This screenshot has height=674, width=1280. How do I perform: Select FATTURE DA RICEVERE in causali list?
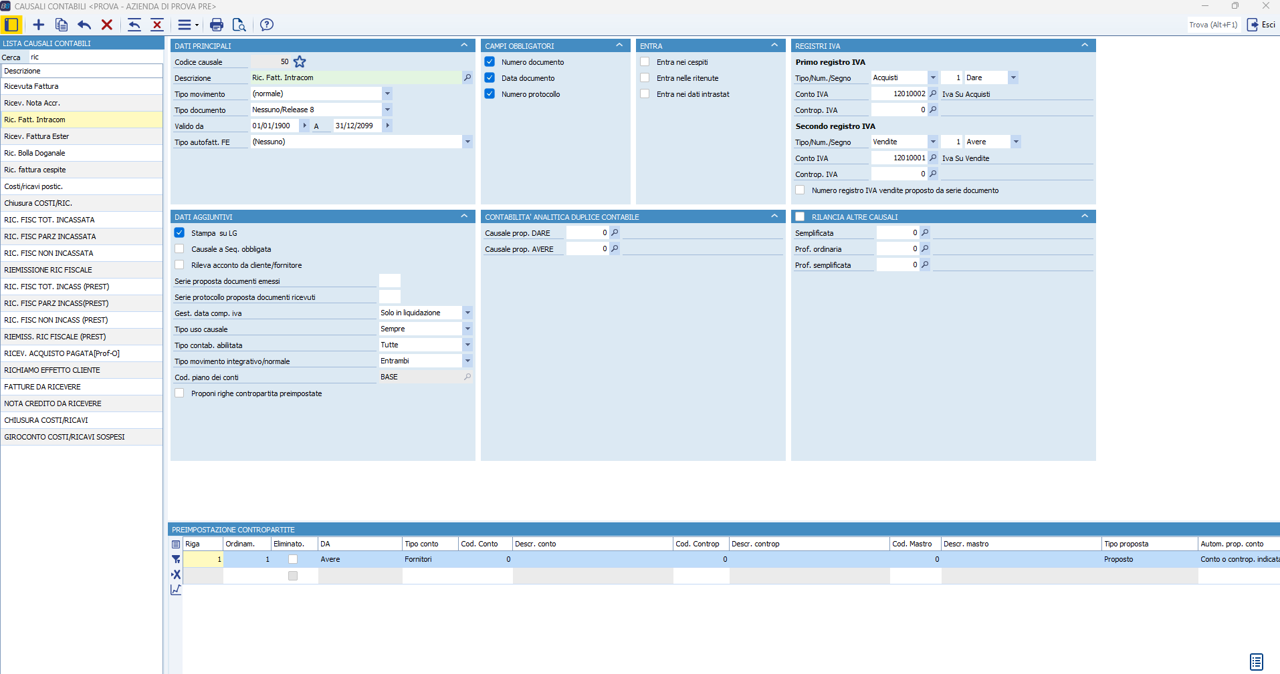(x=42, y=387)
